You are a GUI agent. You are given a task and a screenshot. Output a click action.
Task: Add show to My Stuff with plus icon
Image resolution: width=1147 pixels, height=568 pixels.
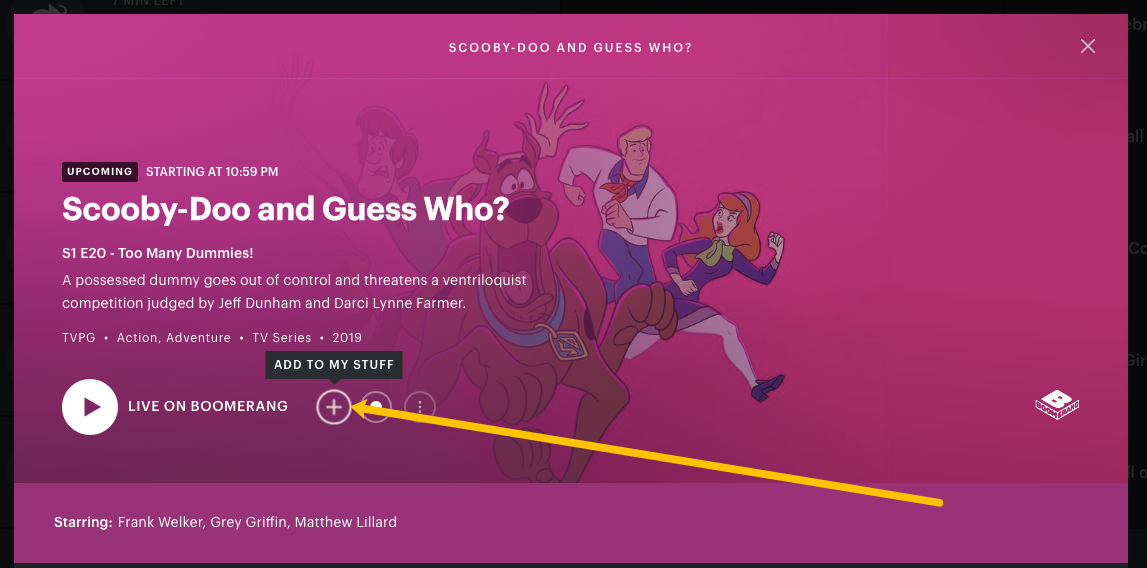pyautogui.click(x=334, y=407)
